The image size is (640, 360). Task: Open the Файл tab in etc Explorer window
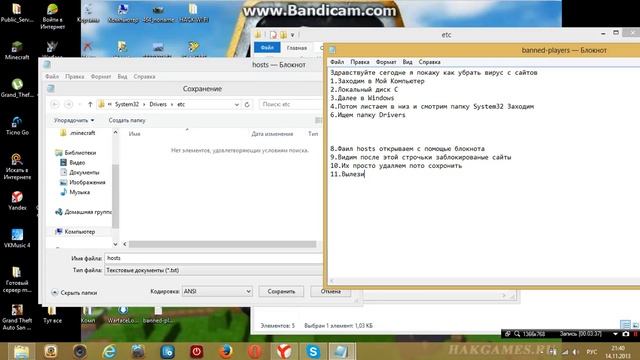click(x=267, y=48)
